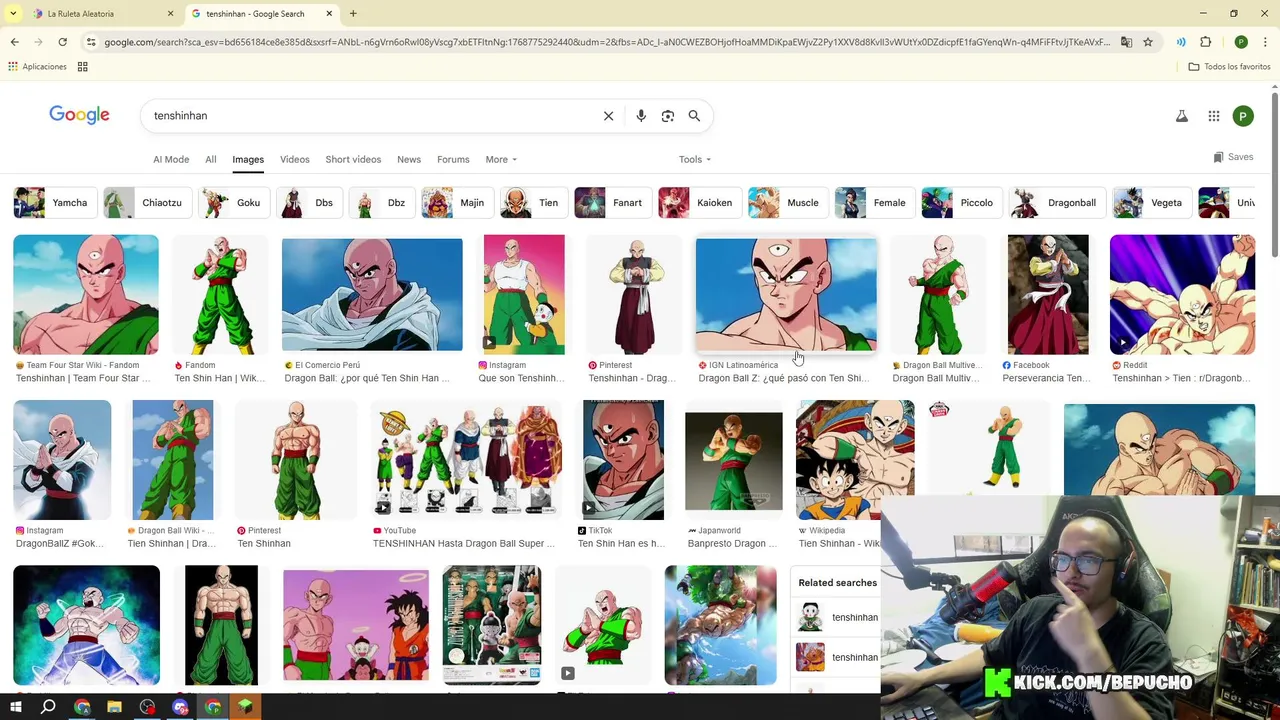Image resolution: width=1280 pixels, height=720 pixels.
Task: Open Saves collection icon
Action: point(1233,157)
